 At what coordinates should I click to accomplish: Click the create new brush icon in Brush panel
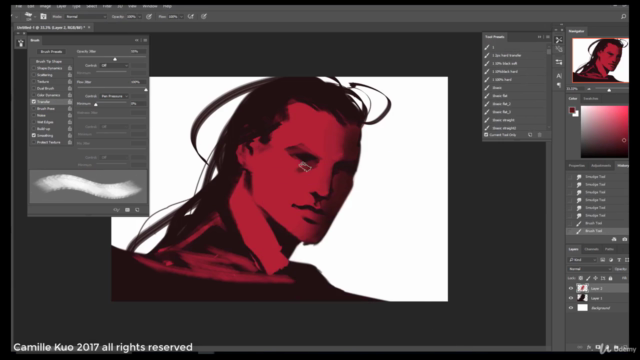(x=137, y=210)
